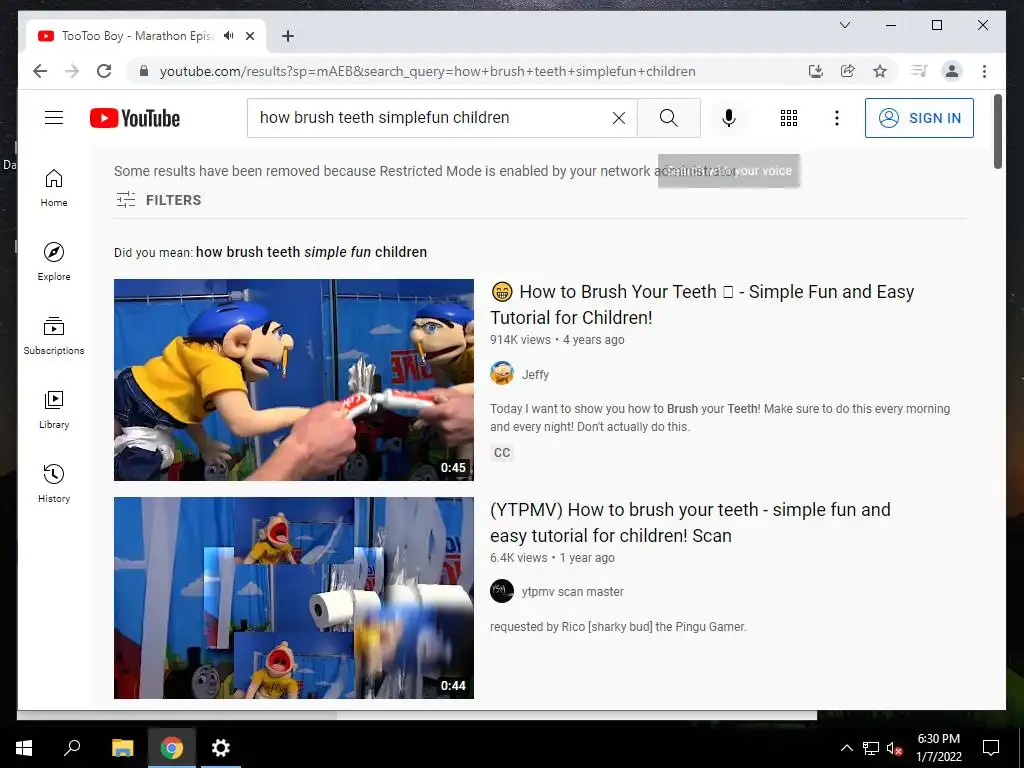The height and width of the screenshot is (768, 1024).
Task: Open a new Chrome tab
Action: click(288, 36)
